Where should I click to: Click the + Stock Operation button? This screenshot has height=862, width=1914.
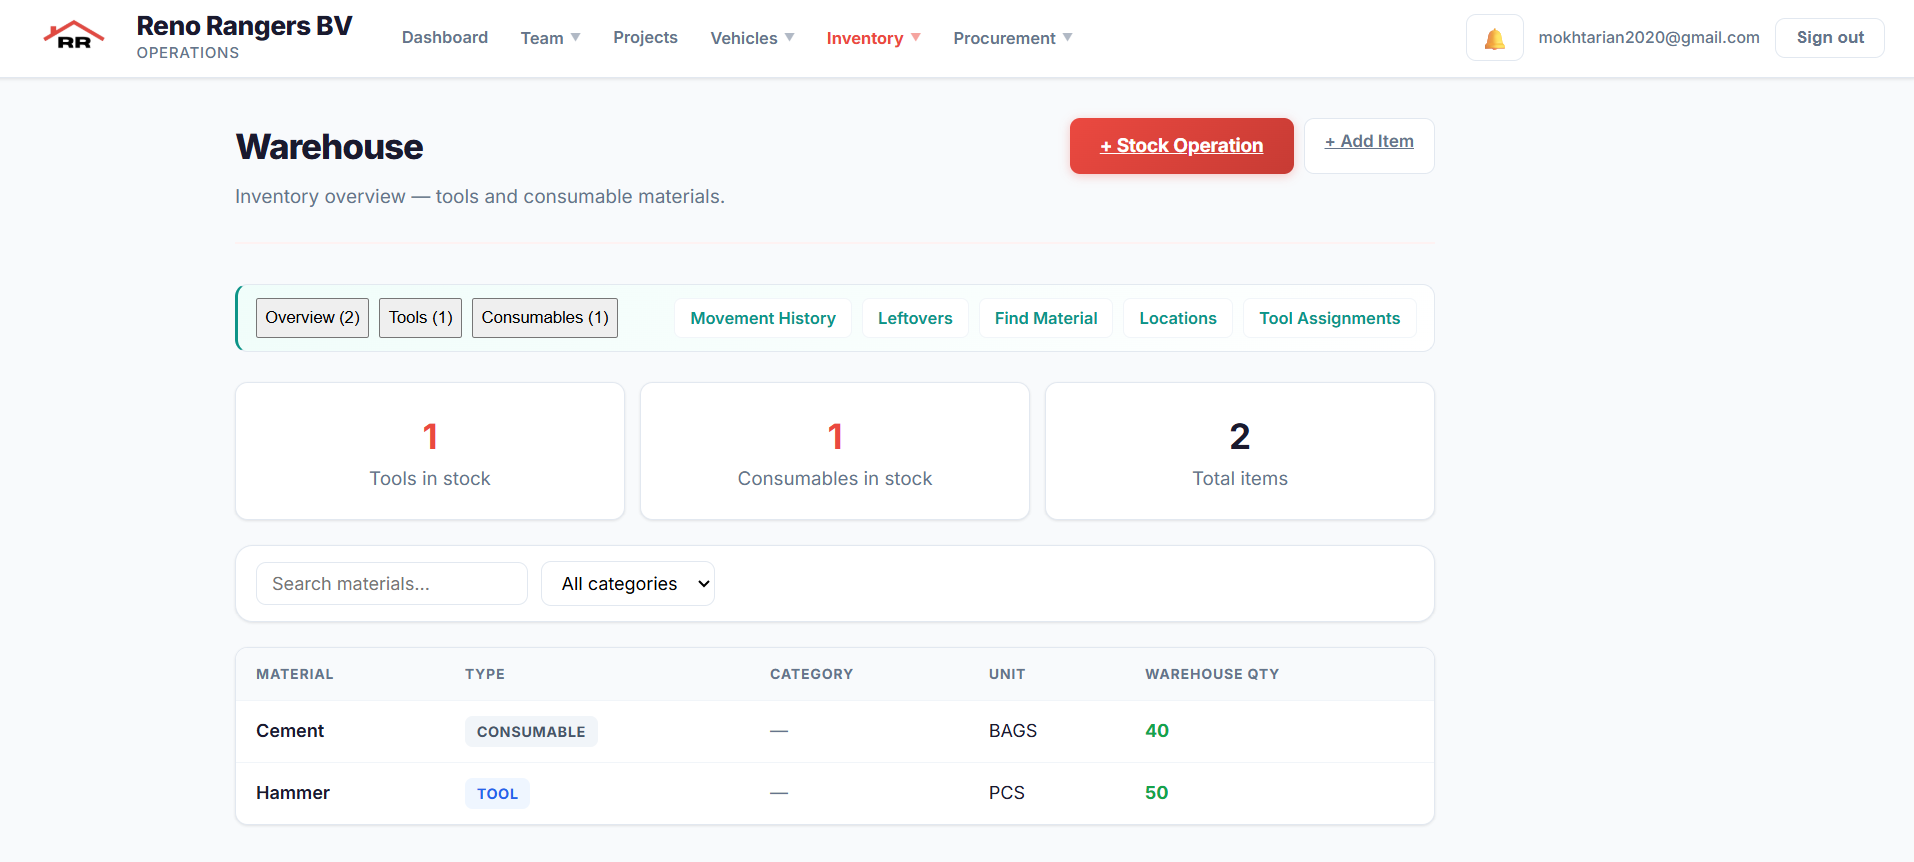[x=1181, y=146]
